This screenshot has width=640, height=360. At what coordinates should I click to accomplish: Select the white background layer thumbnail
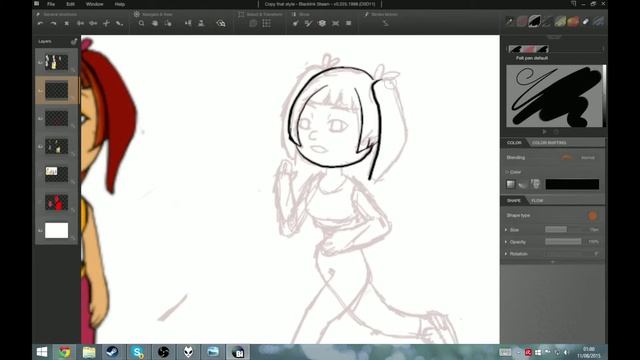click(56, 231)
